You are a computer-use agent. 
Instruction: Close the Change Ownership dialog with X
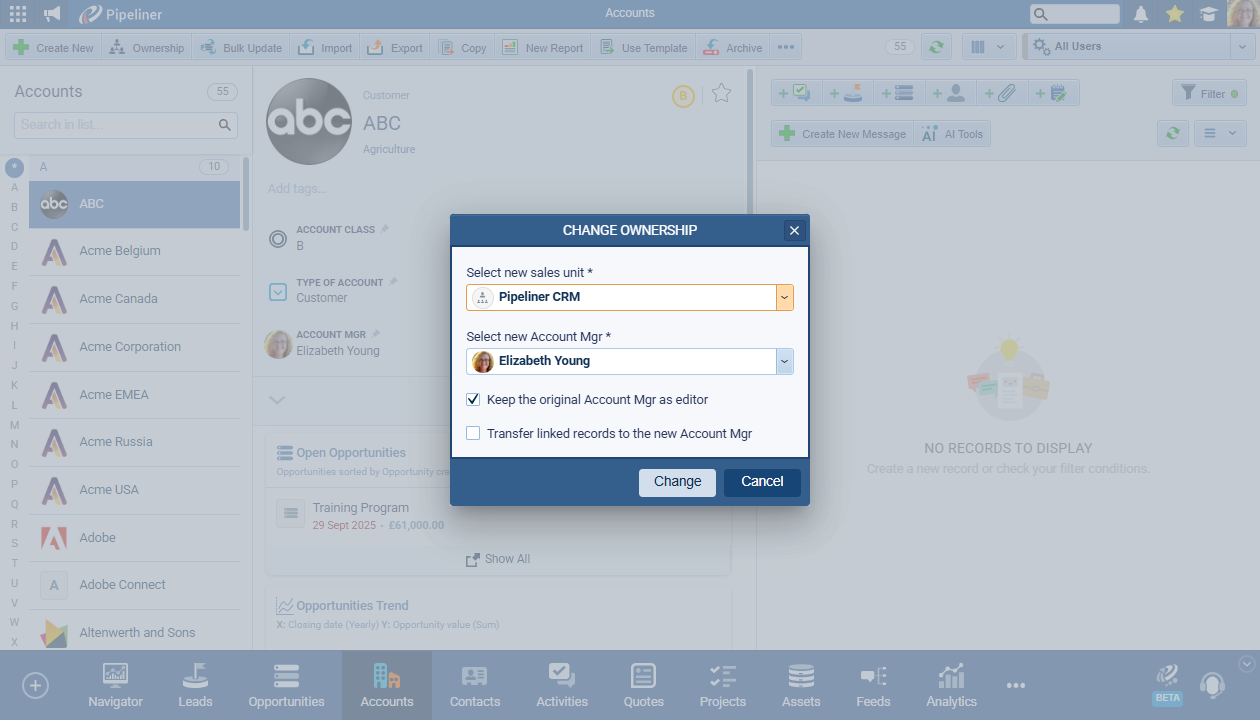[x=794, y=231]
